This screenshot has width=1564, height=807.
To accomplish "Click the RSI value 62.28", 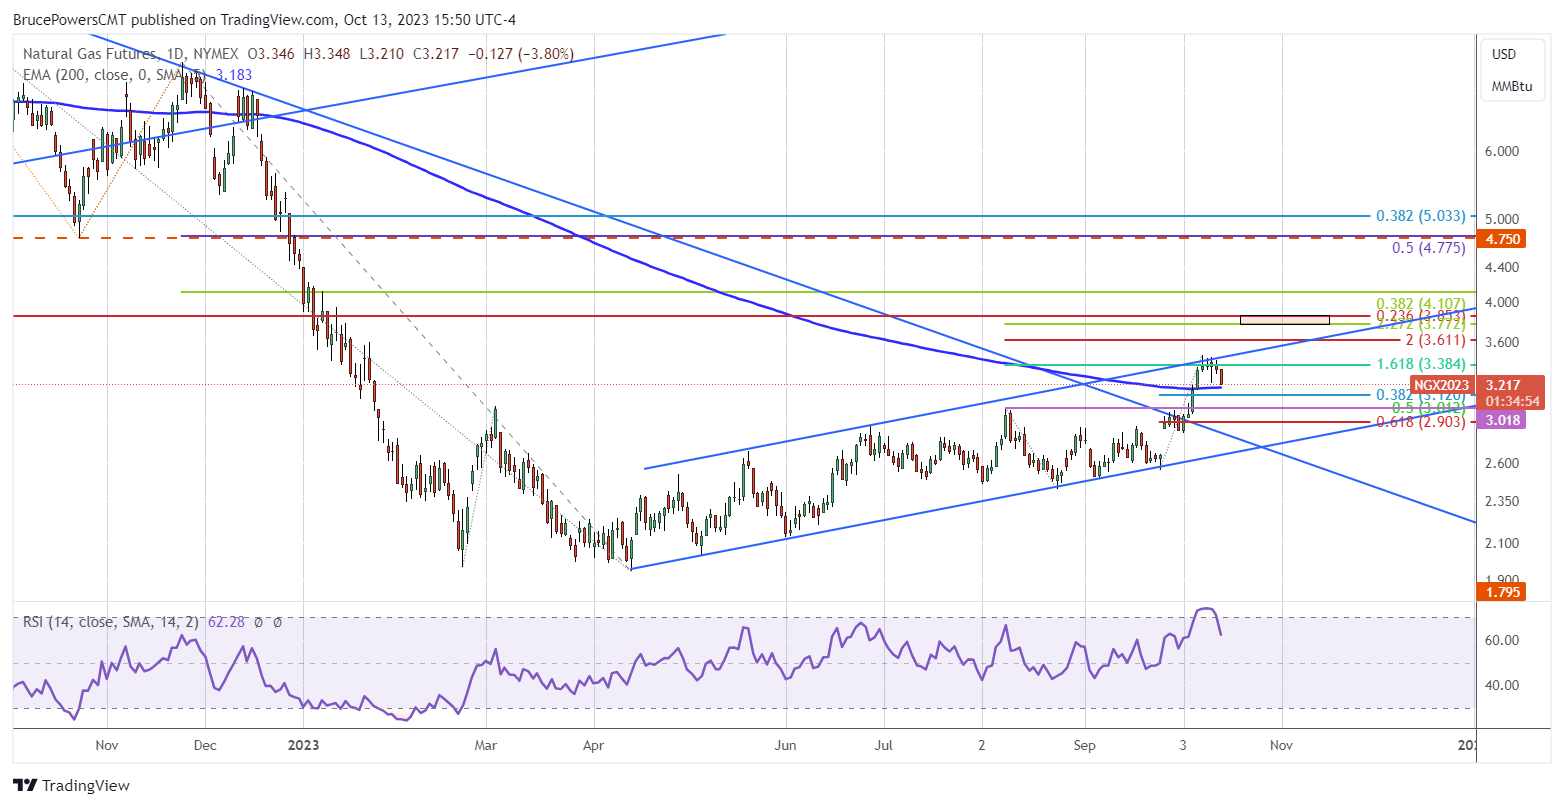I will (225, 622).
